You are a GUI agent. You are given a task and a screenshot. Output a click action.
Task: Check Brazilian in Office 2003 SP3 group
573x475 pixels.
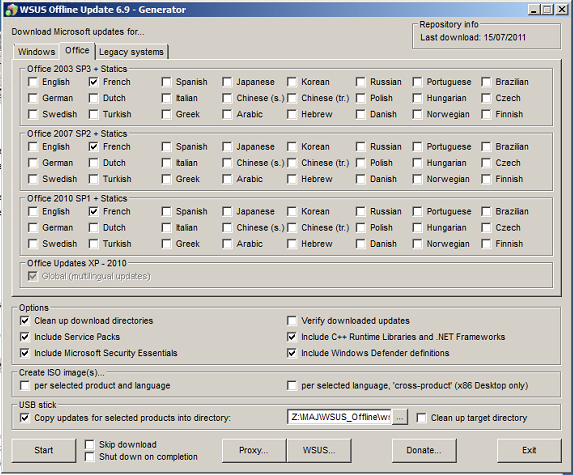(486, 82)
